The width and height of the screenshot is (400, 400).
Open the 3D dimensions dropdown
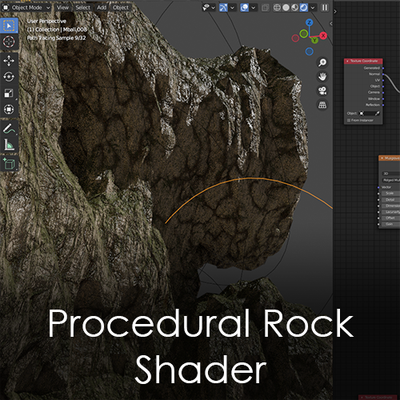click(391, 174)
